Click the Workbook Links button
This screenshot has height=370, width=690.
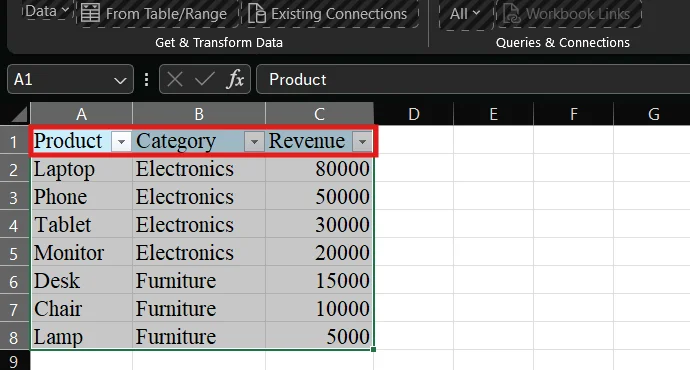click(x=569, y=14)
